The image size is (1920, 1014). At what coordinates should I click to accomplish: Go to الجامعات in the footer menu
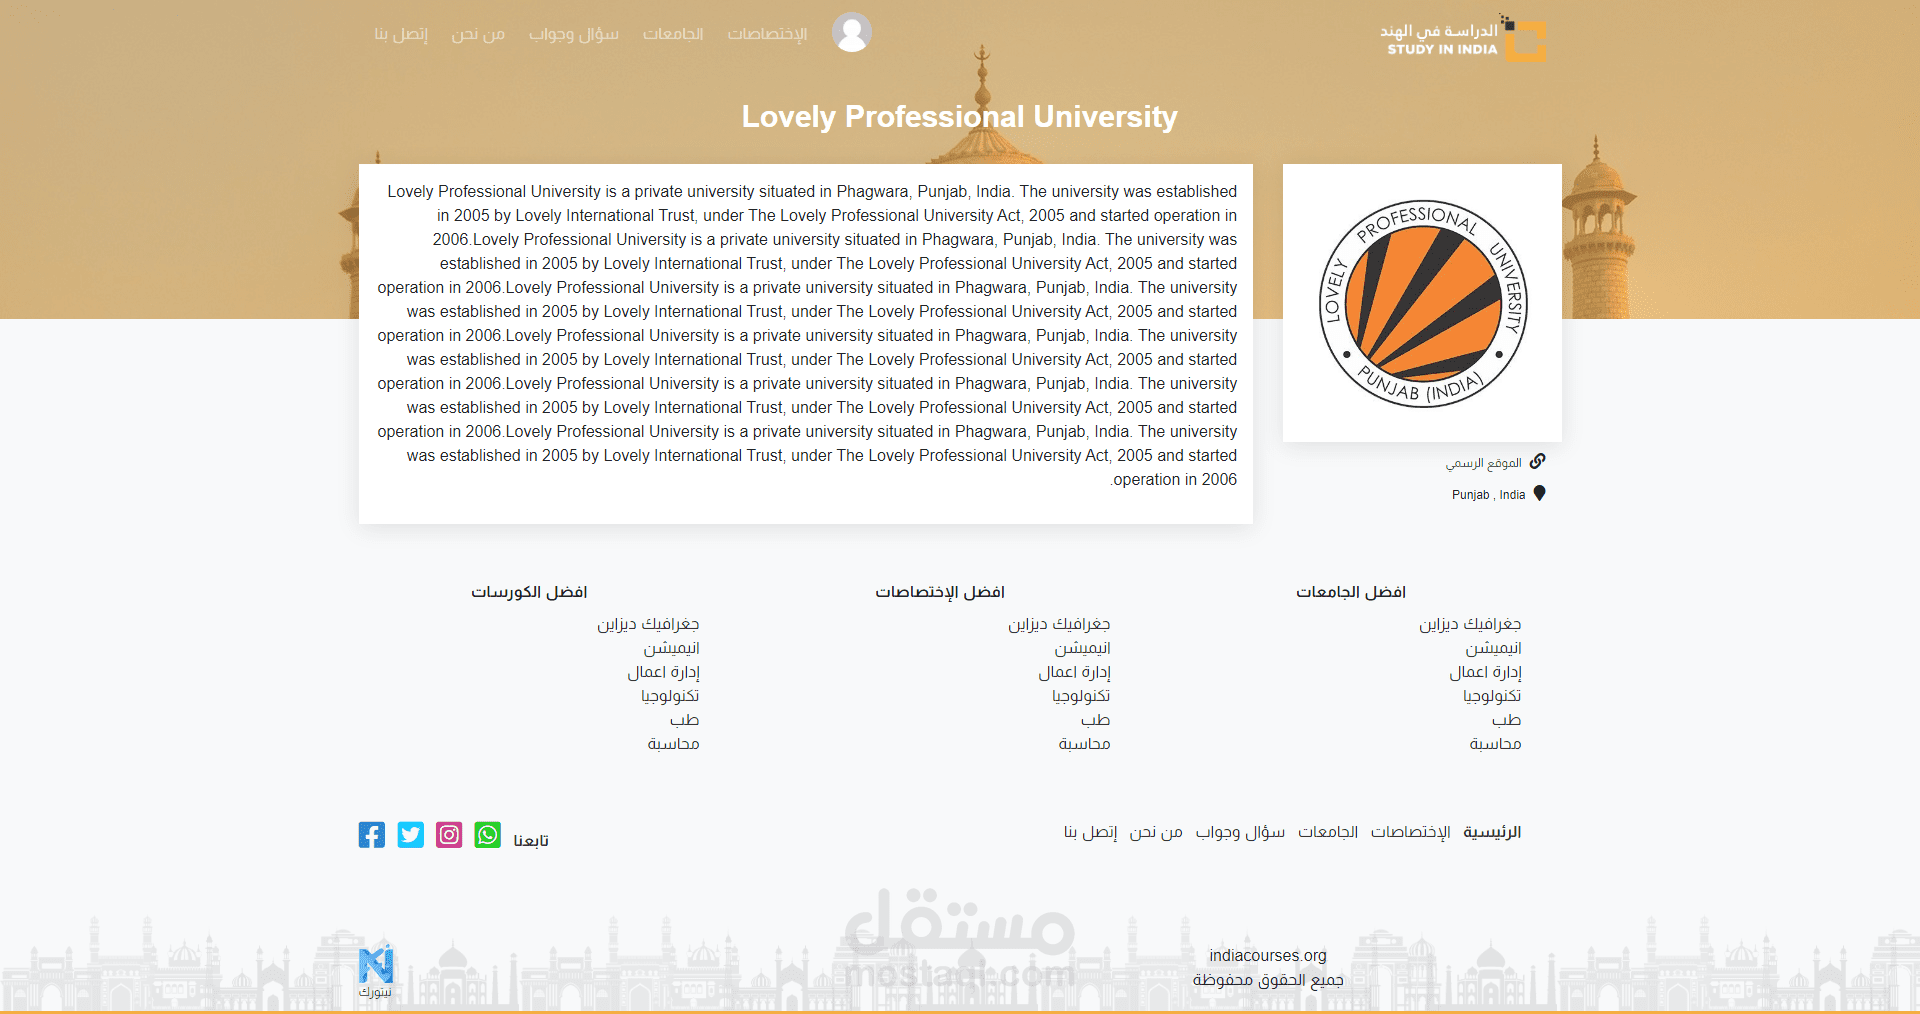tap(1328, 832)
